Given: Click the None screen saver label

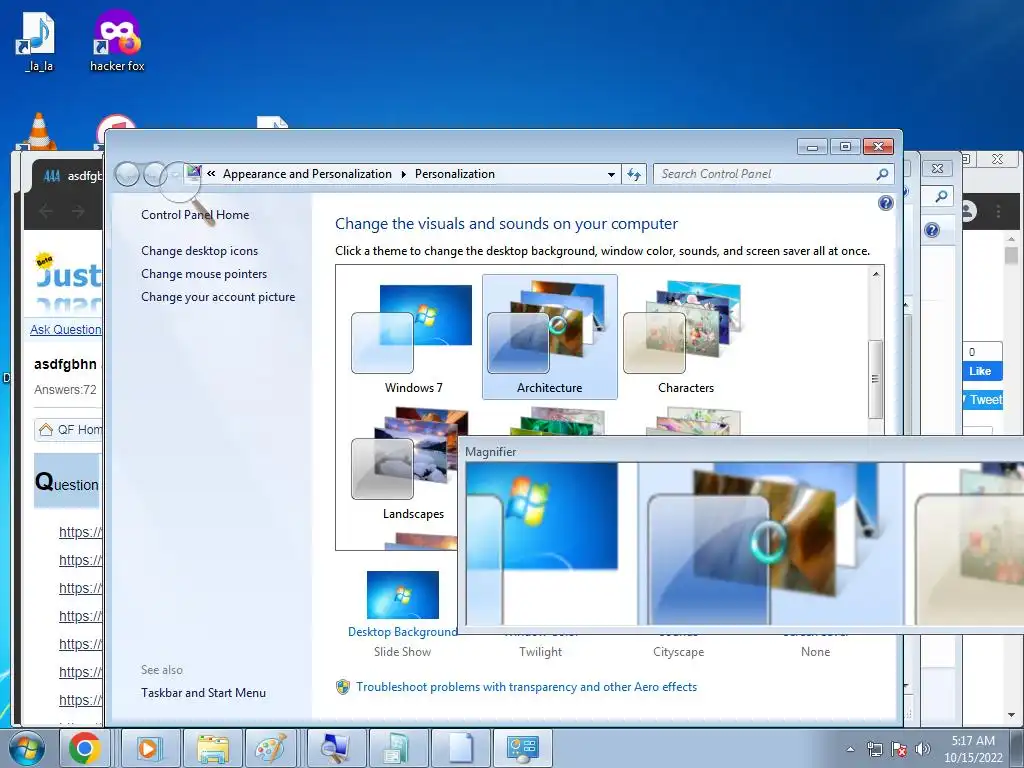Looking at the screenshot, I should [815, 652].
